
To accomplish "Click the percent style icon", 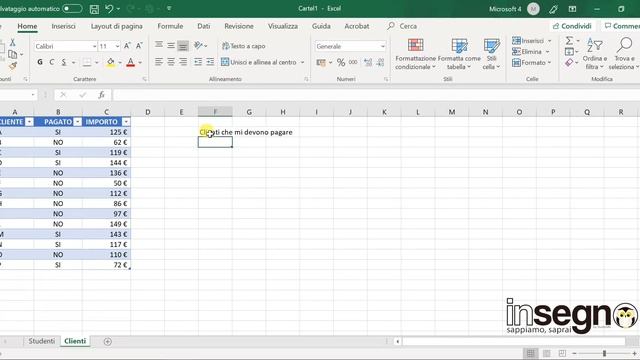I will click(x=341, y=62).
